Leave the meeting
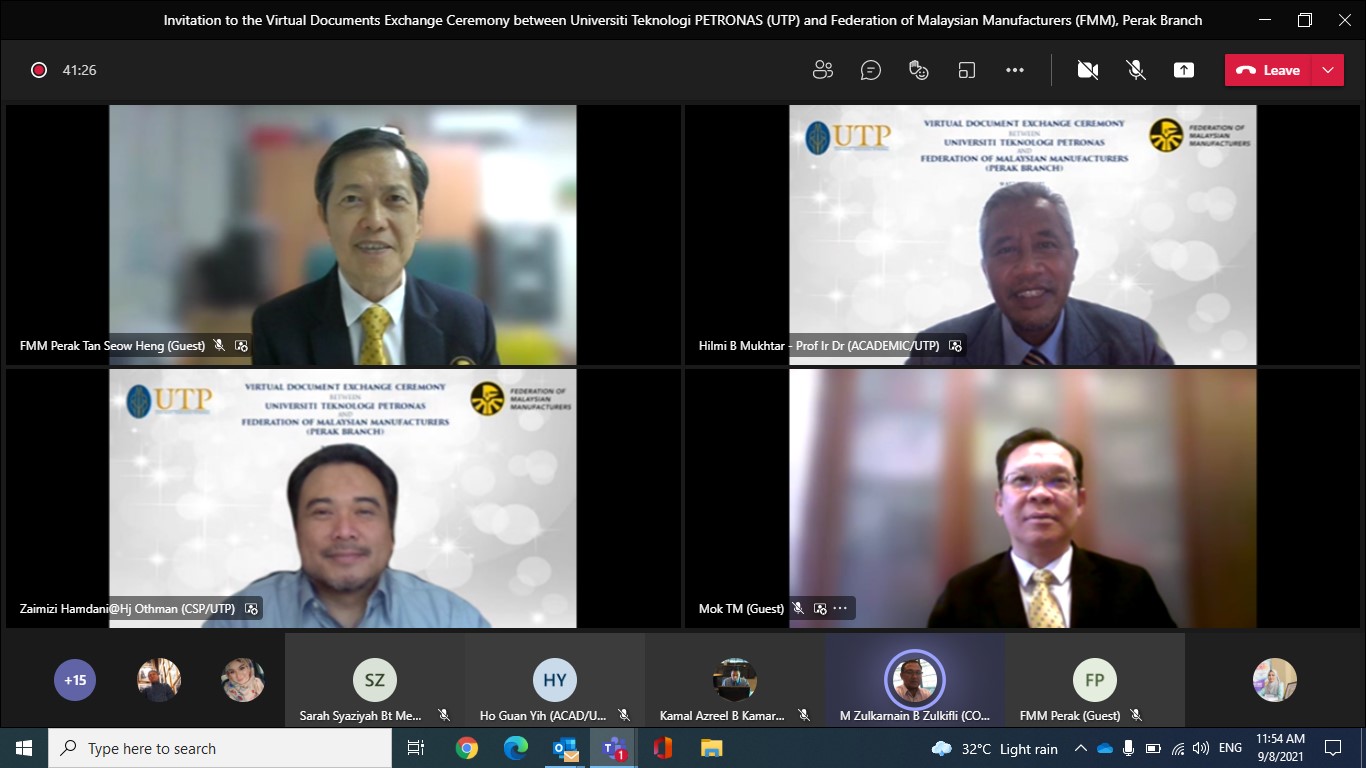This screenshot has height=768, width=1366. 1269,70
